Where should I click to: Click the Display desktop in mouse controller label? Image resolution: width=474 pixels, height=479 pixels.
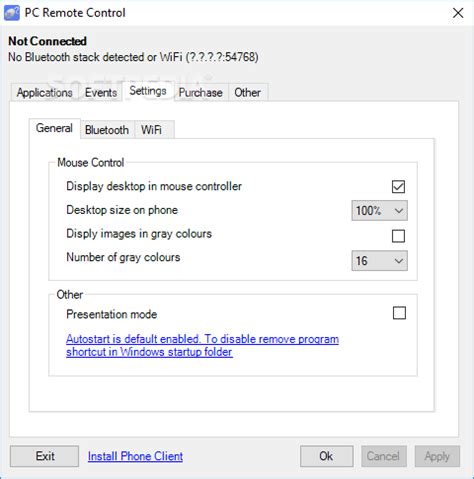(154, 186)
